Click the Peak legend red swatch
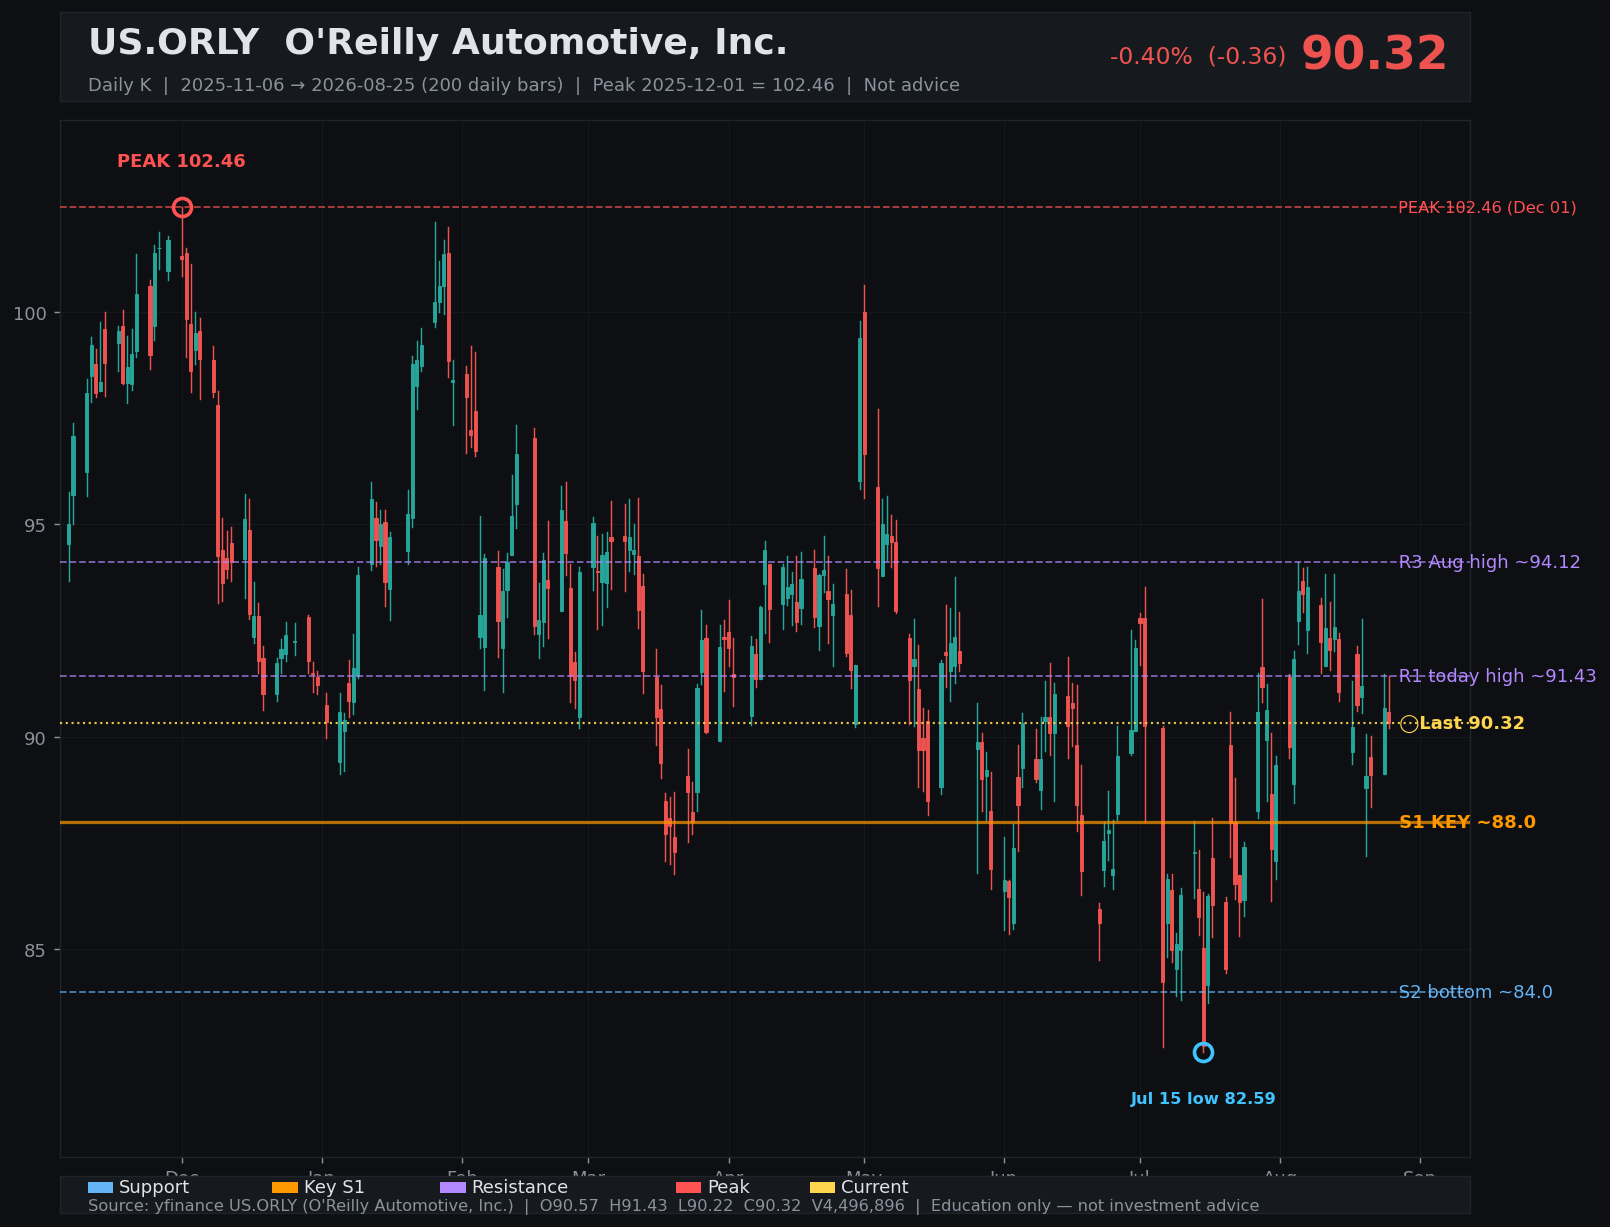This screenshot has height=1227, width=1610. (689, 1188)
